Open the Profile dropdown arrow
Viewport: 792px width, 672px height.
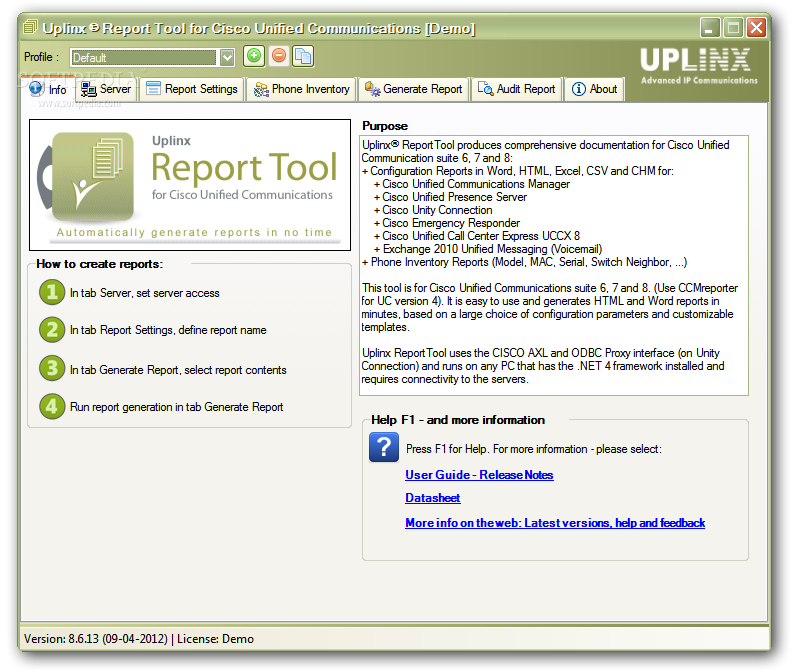click(x=227, y=58)
